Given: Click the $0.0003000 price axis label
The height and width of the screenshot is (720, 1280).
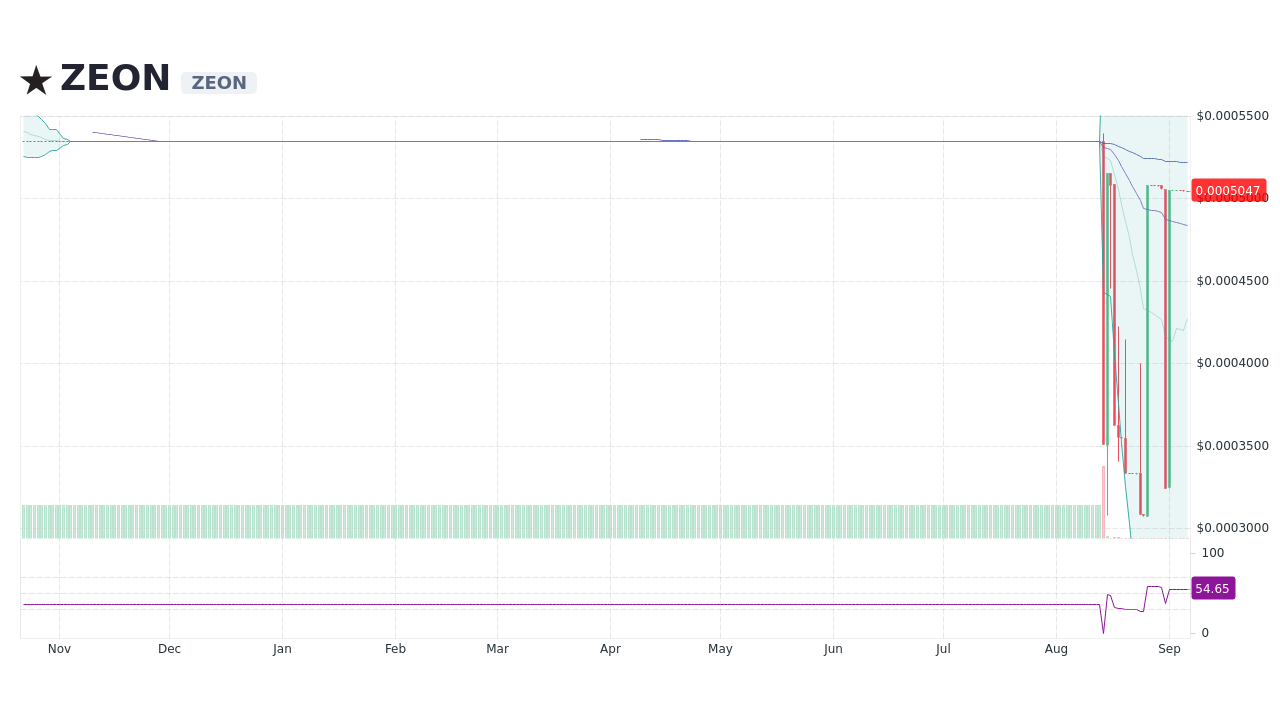Looking at the screenshot, I should pyautogui.click(x=1232, y=528).
